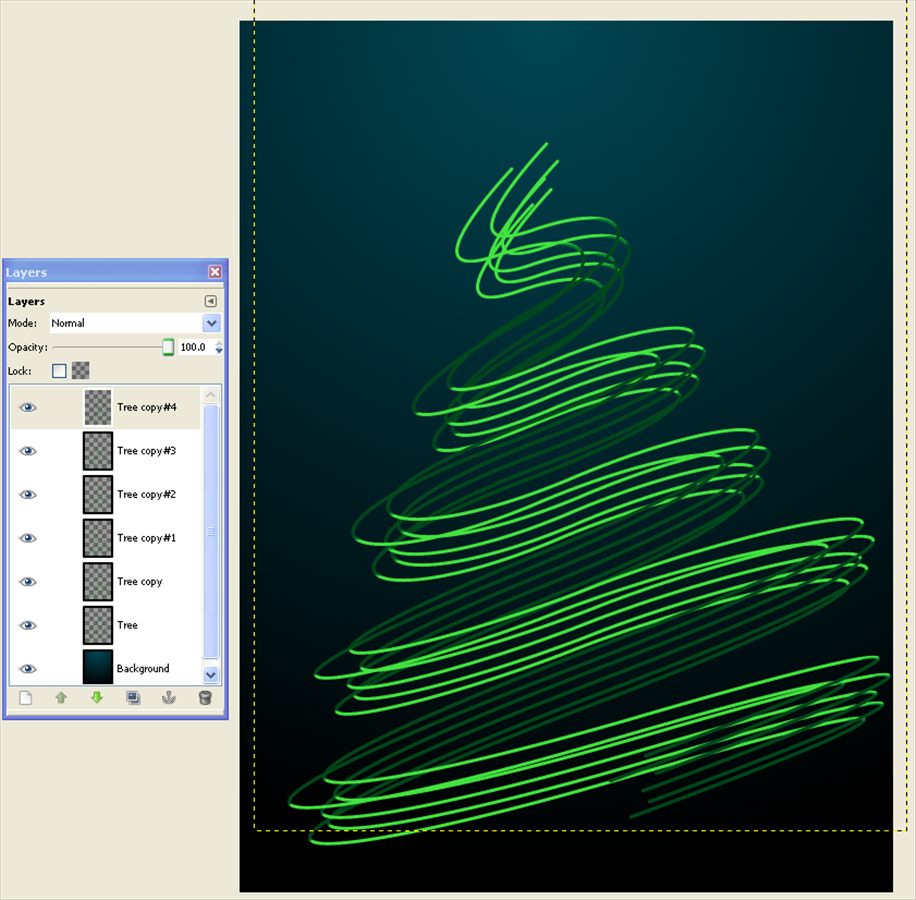The height and width of the screenshot is (900, 916).
Task: Select the Tree copy#2 layer thumbnail
Action: [x=98, y=495]
